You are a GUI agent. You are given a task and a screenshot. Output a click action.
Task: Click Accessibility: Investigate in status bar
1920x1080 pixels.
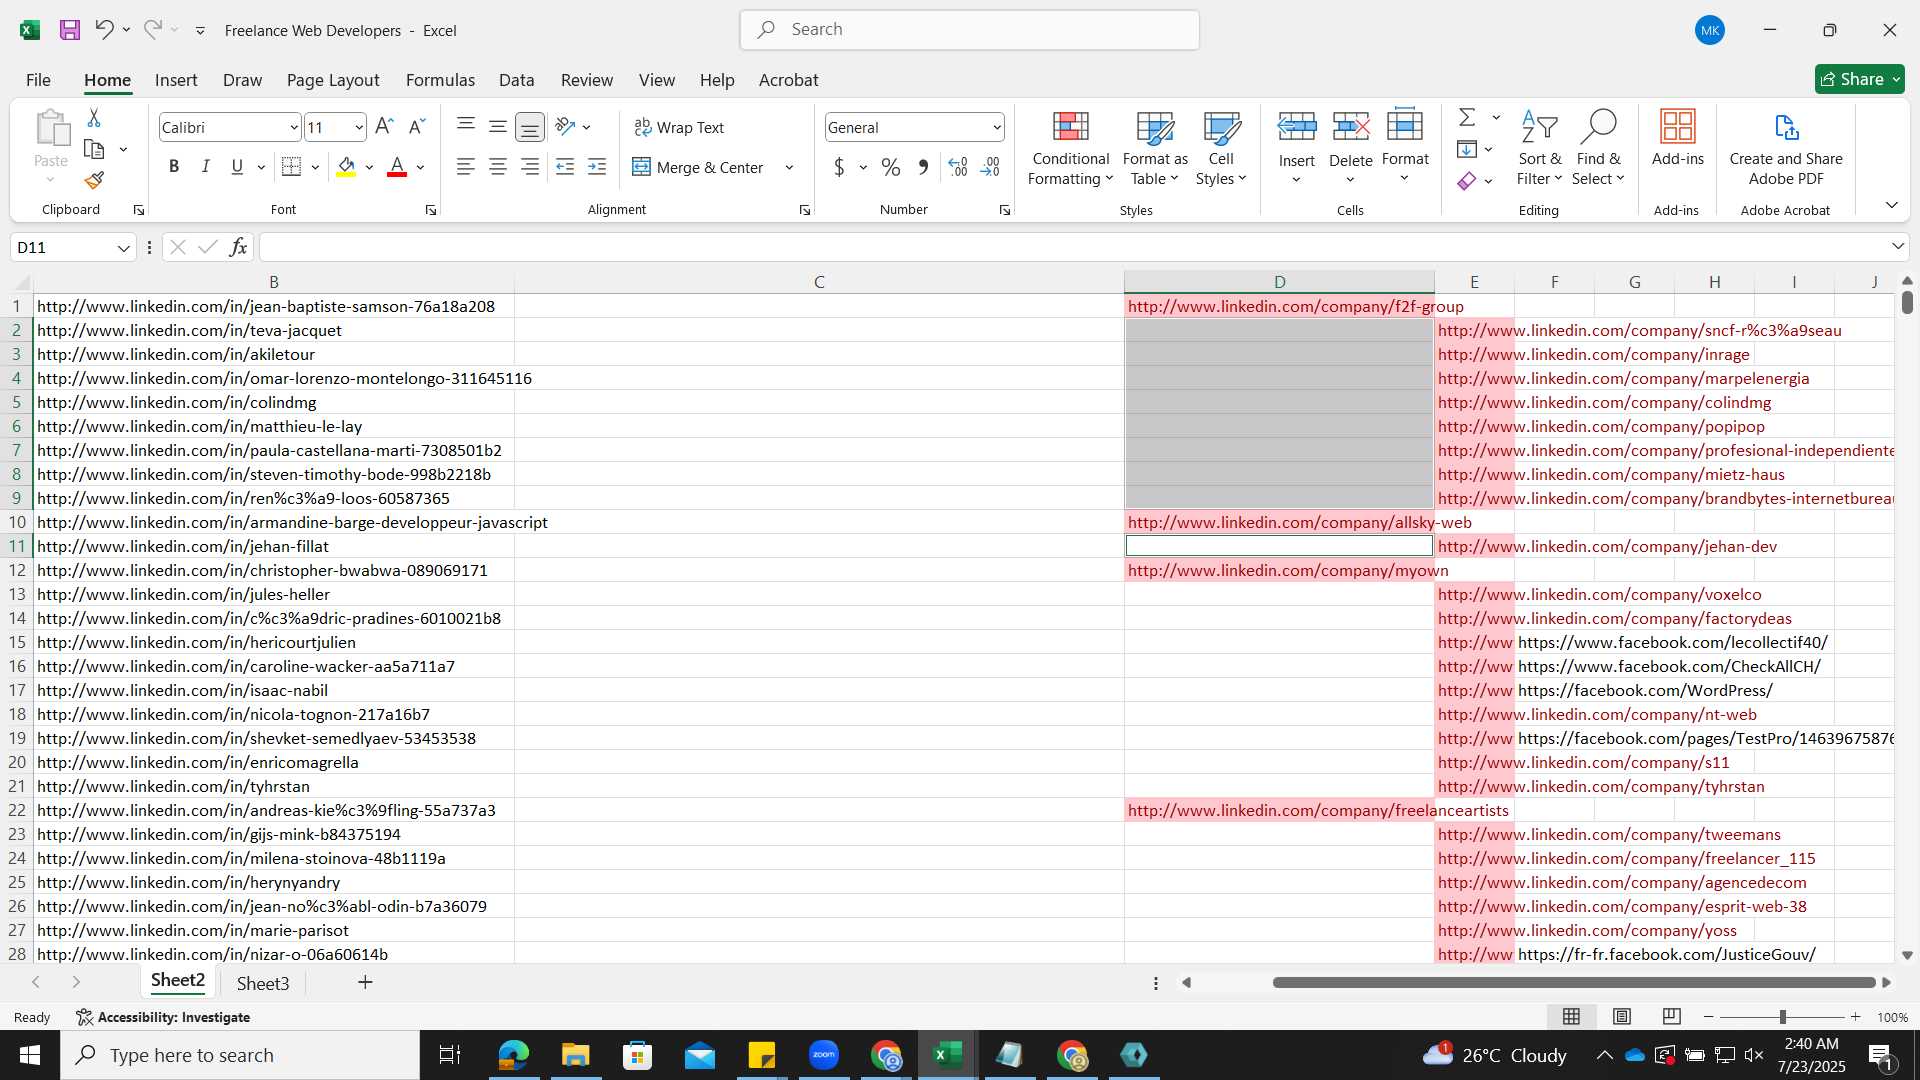coord(163,1017)
